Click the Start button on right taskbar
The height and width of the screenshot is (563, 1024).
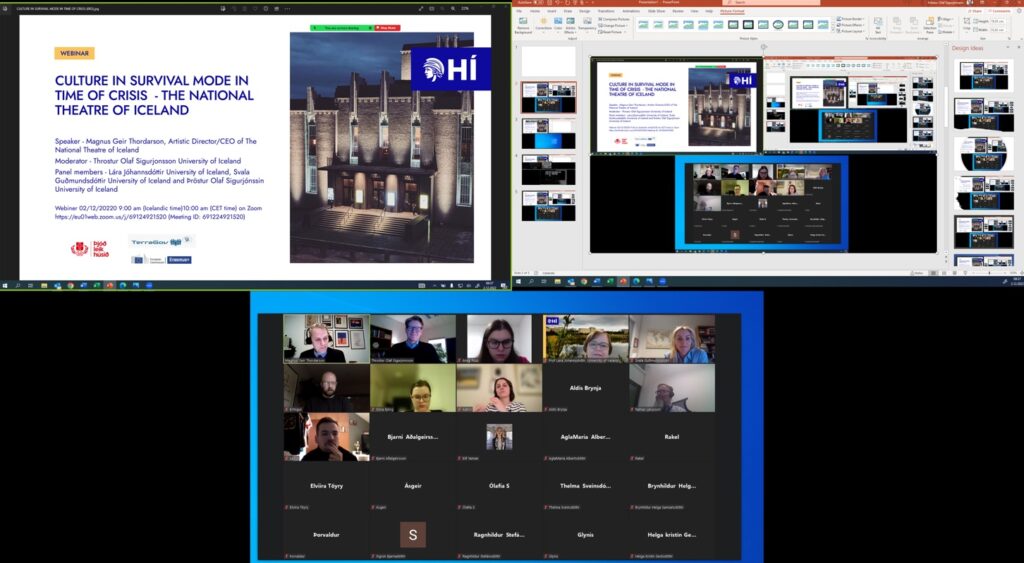[519, 281]
